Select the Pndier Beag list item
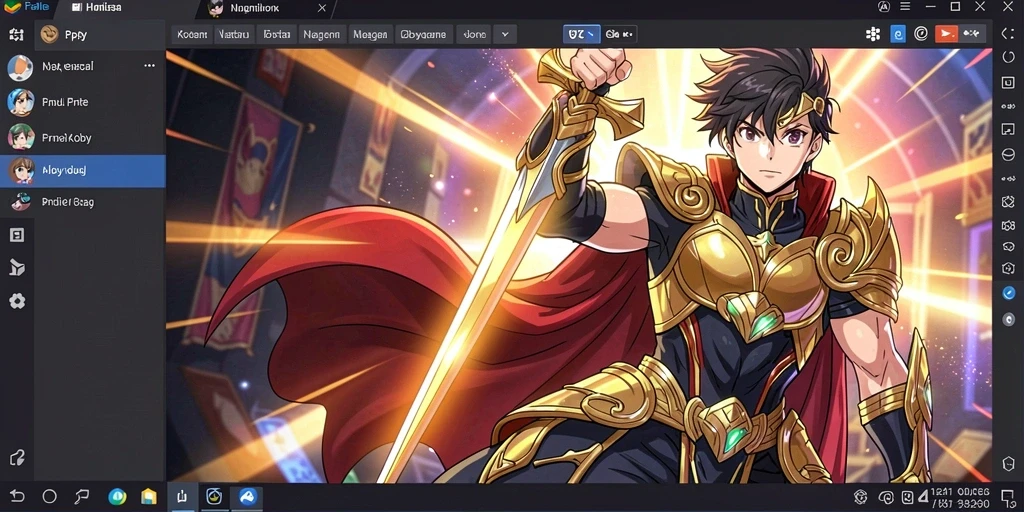1024x512 pixels. (83, 202)
